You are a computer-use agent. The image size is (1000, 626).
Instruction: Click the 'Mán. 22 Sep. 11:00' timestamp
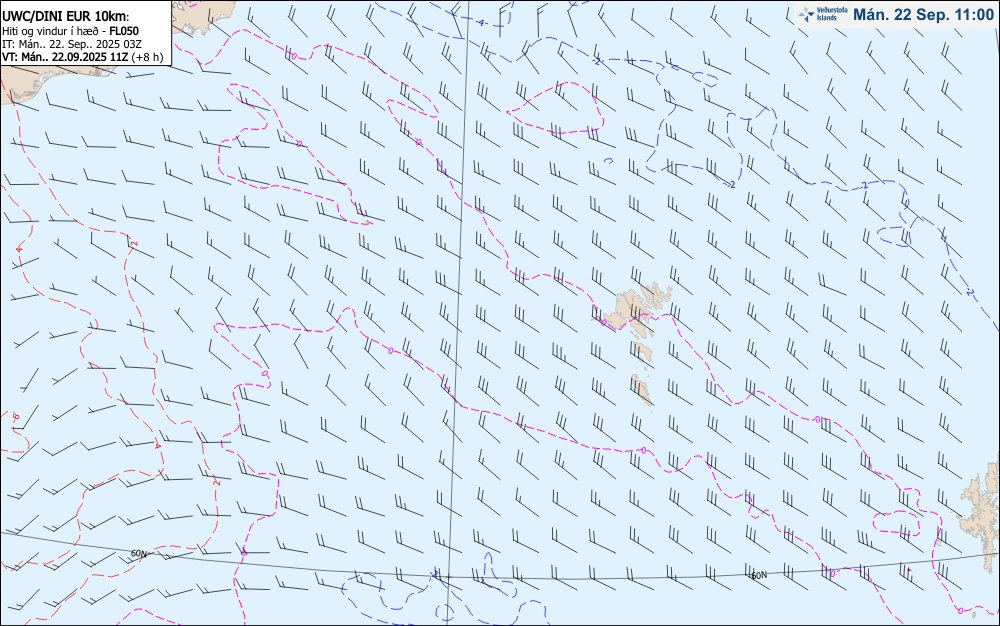923,15
